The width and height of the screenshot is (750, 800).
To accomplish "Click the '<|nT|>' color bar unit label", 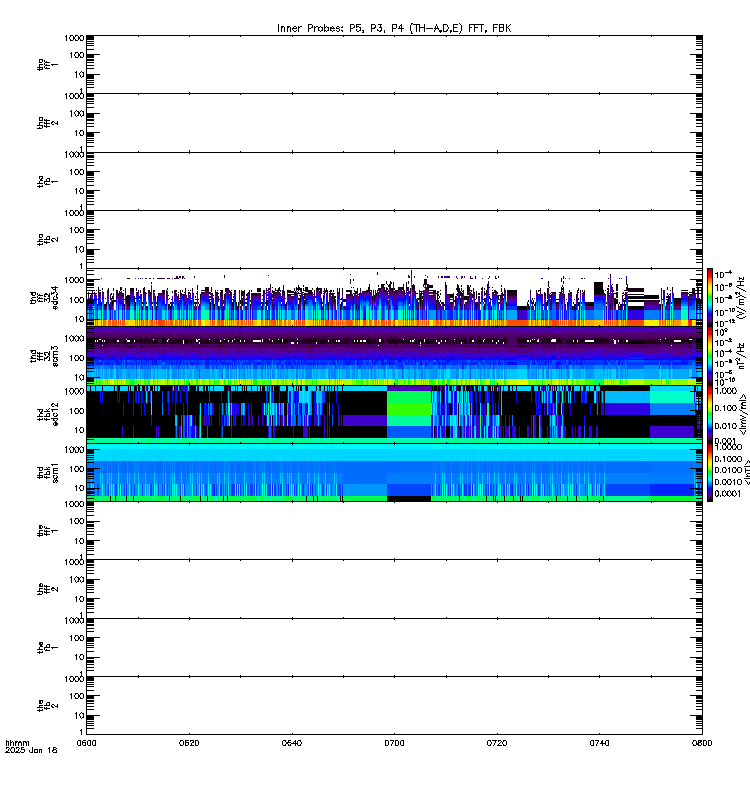I will point(747,472).
